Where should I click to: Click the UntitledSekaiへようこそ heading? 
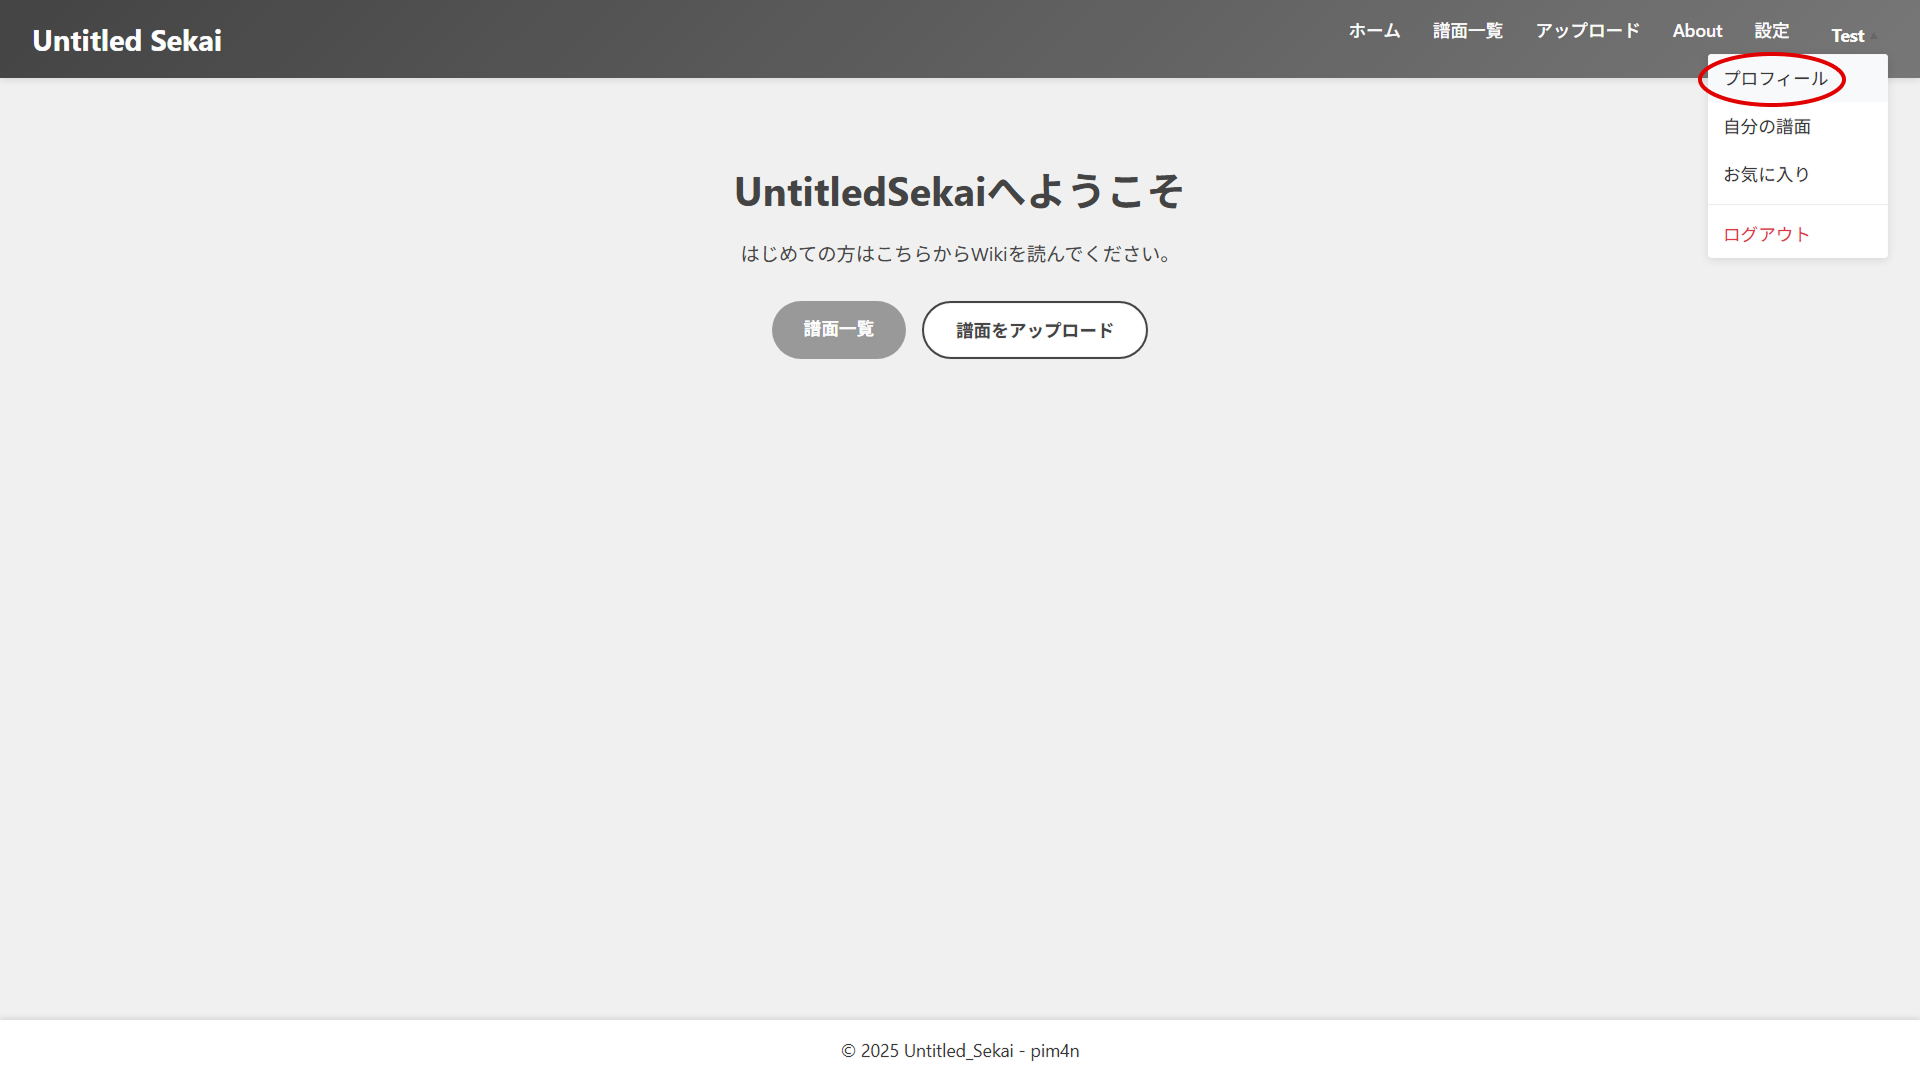tap(957, 190)
